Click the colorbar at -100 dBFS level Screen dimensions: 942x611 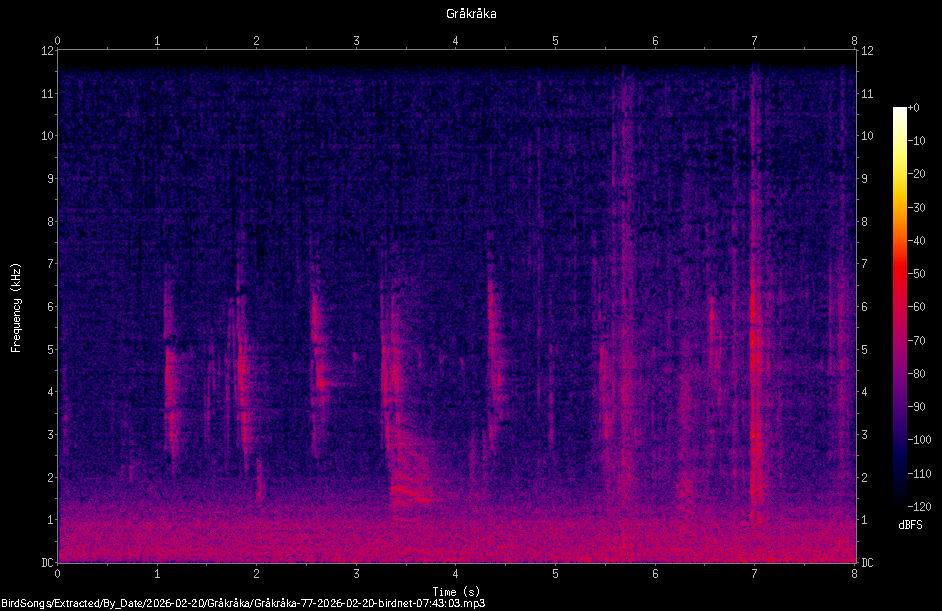(899, 440)
